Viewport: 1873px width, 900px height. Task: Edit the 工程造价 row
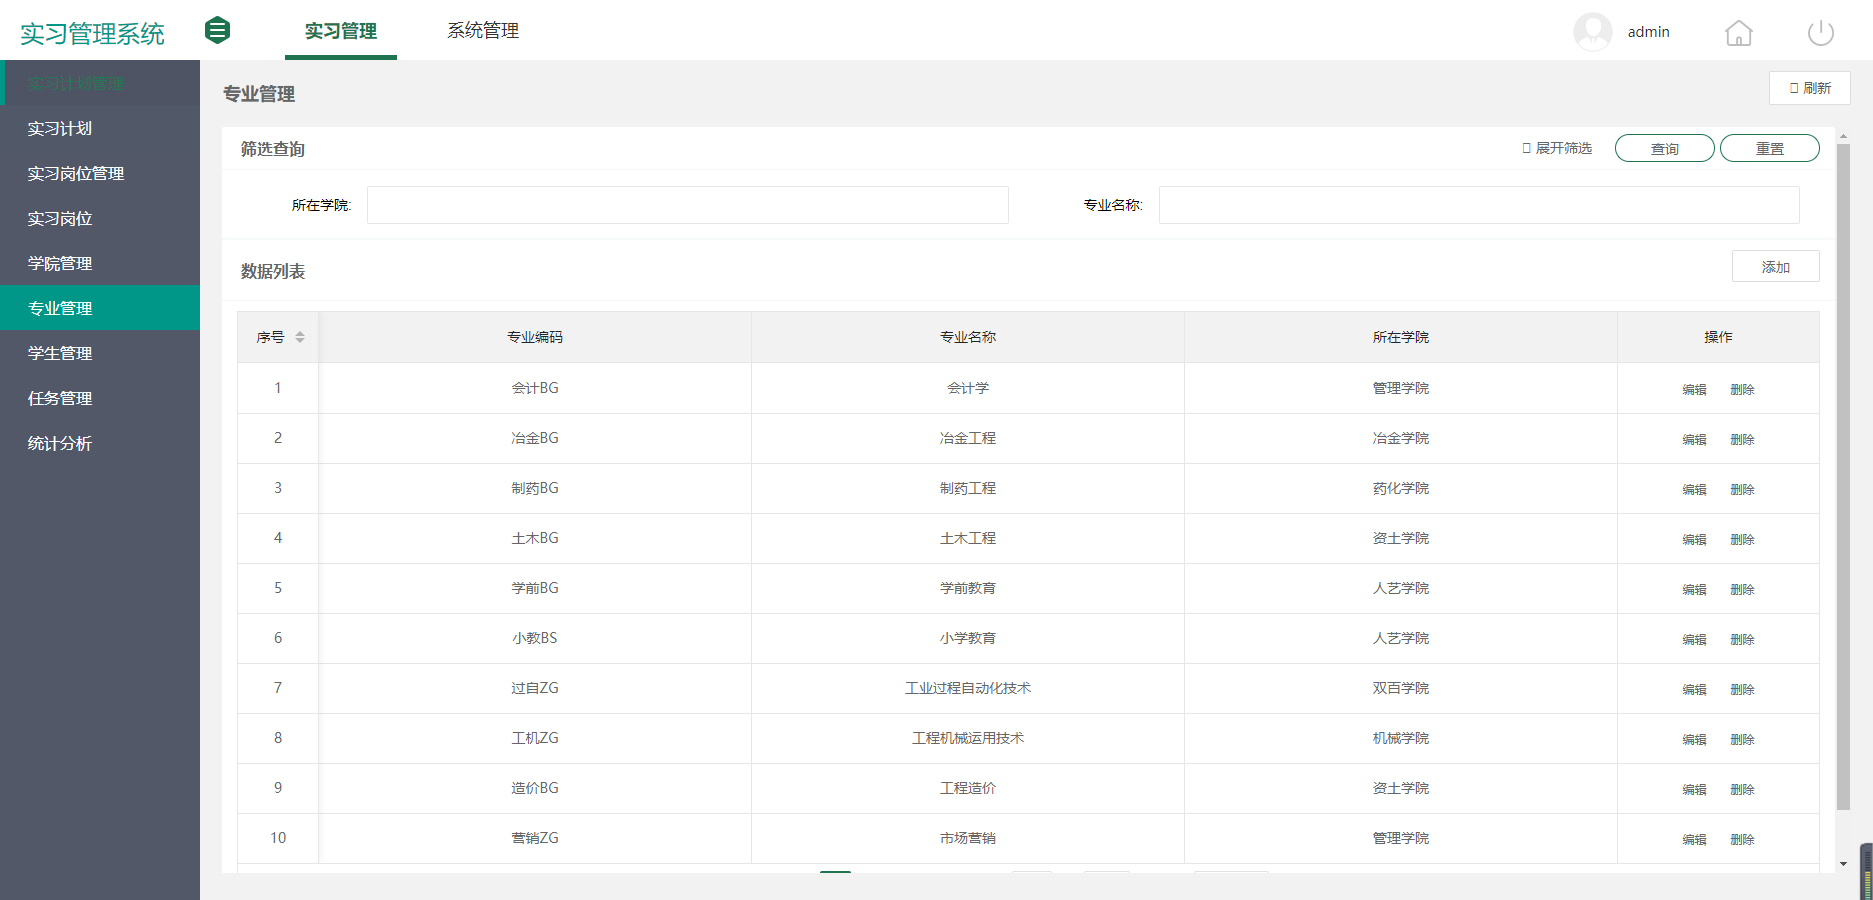(x=1694, y=789)
